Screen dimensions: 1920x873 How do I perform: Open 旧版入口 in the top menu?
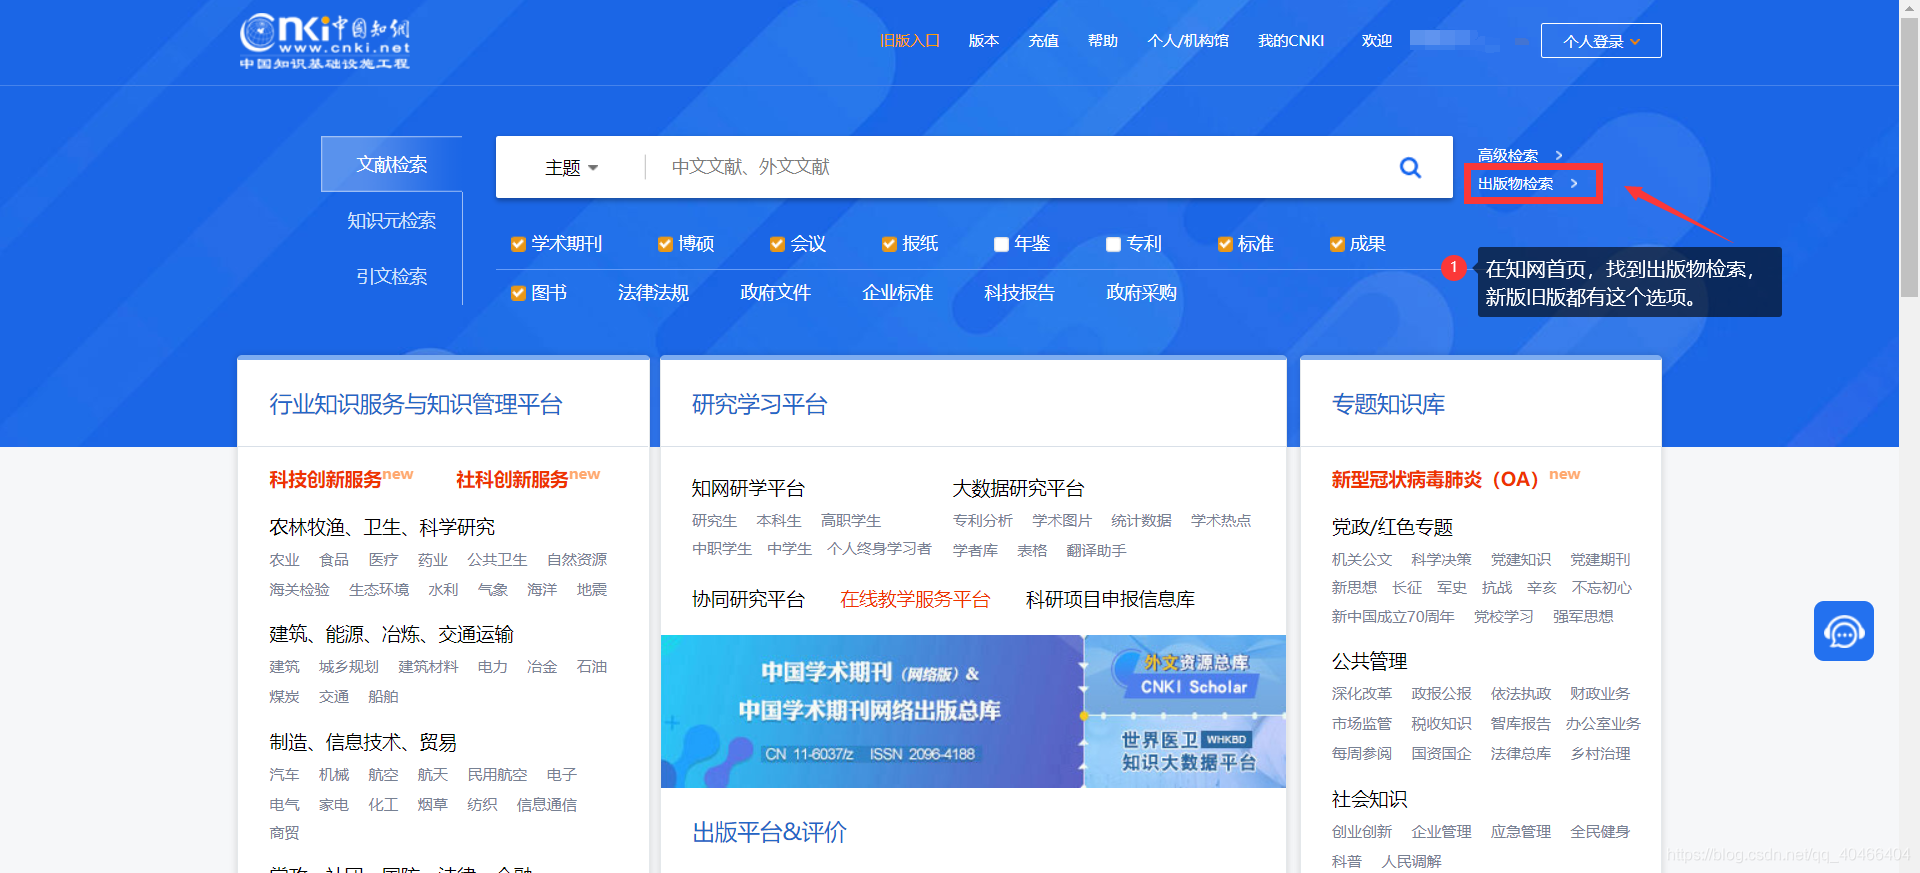910,41
